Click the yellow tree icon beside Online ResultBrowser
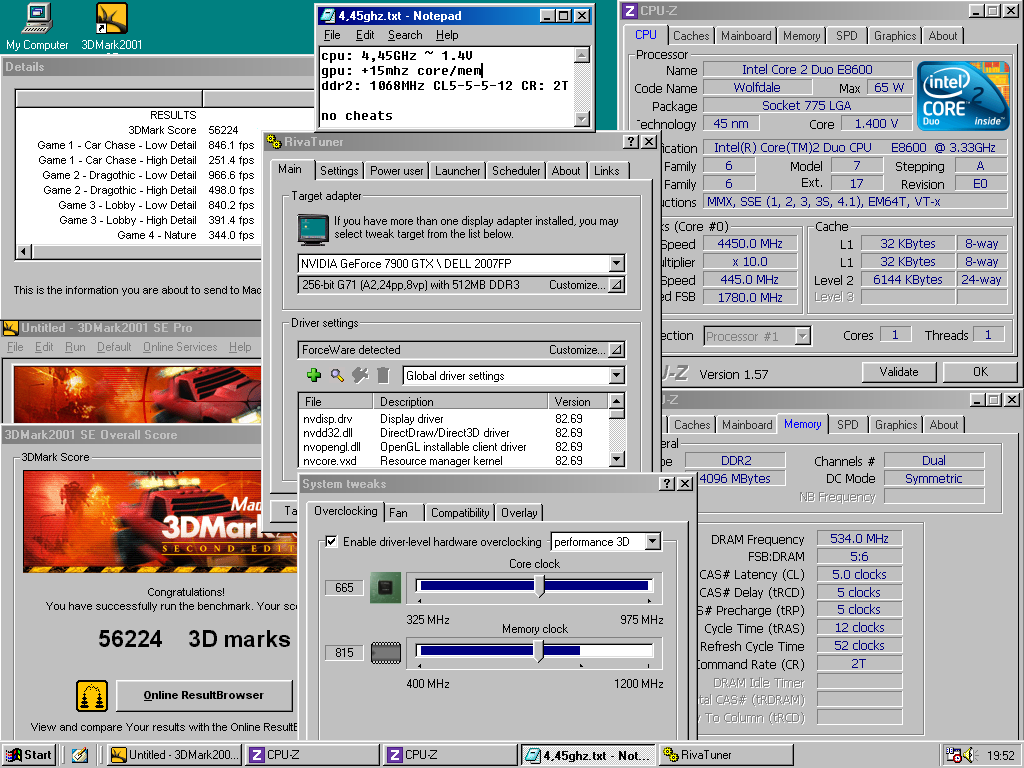 pyautogui.click(x=91, y=696)
